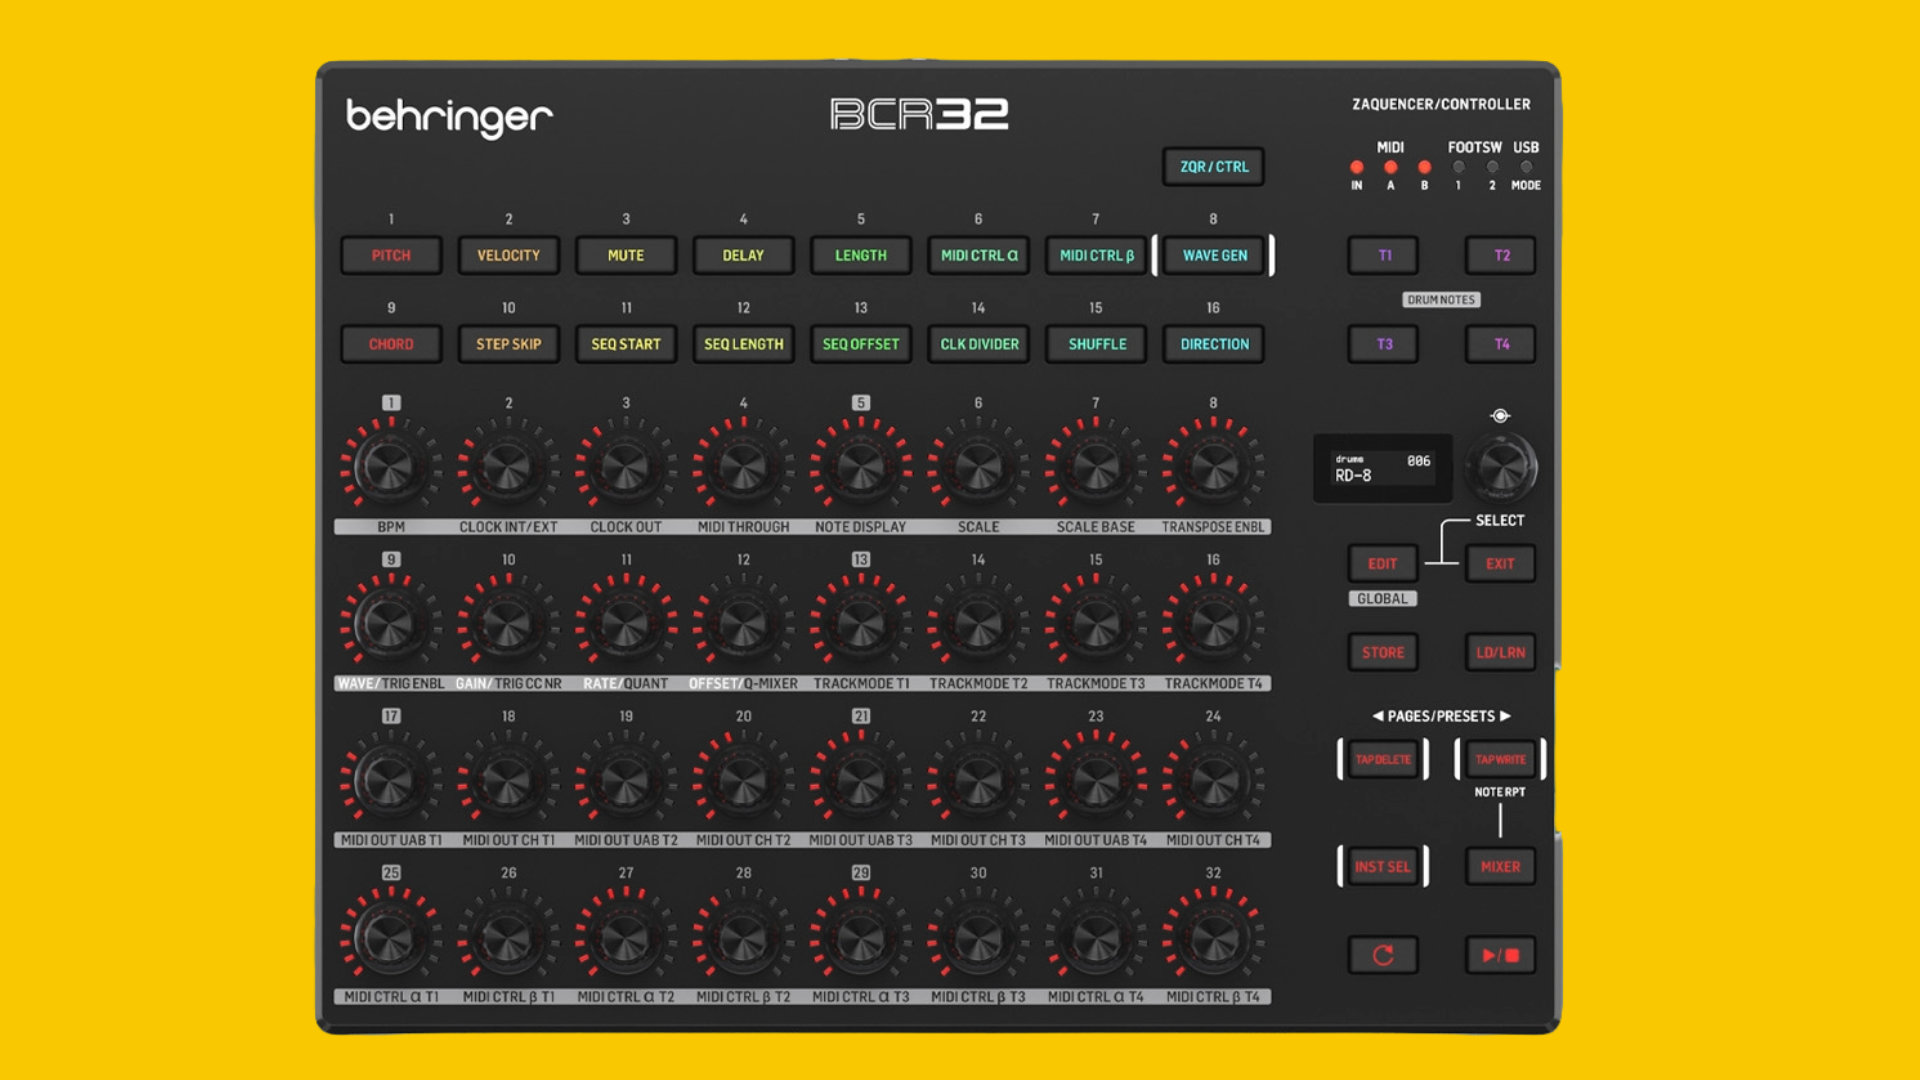Select the SHUFFLE button

coord(1096,344)
